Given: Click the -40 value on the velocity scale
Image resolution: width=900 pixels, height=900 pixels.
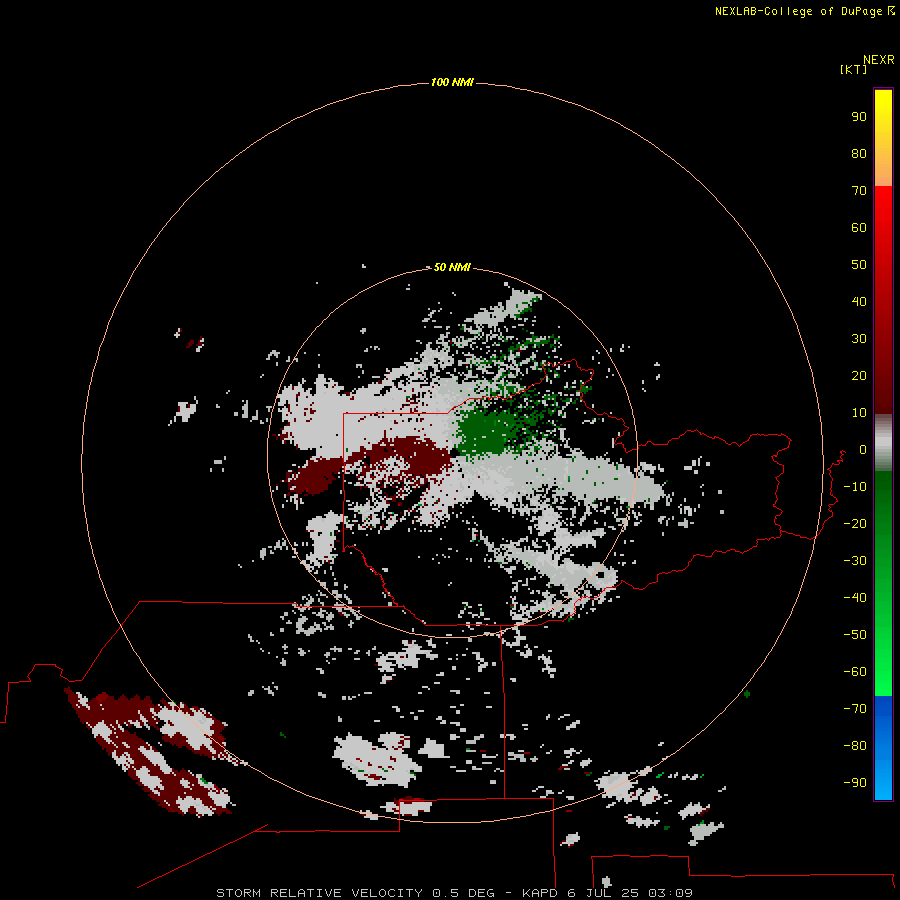Looking at the screenshot, I should pyautogui.click(x=855, y=598).
